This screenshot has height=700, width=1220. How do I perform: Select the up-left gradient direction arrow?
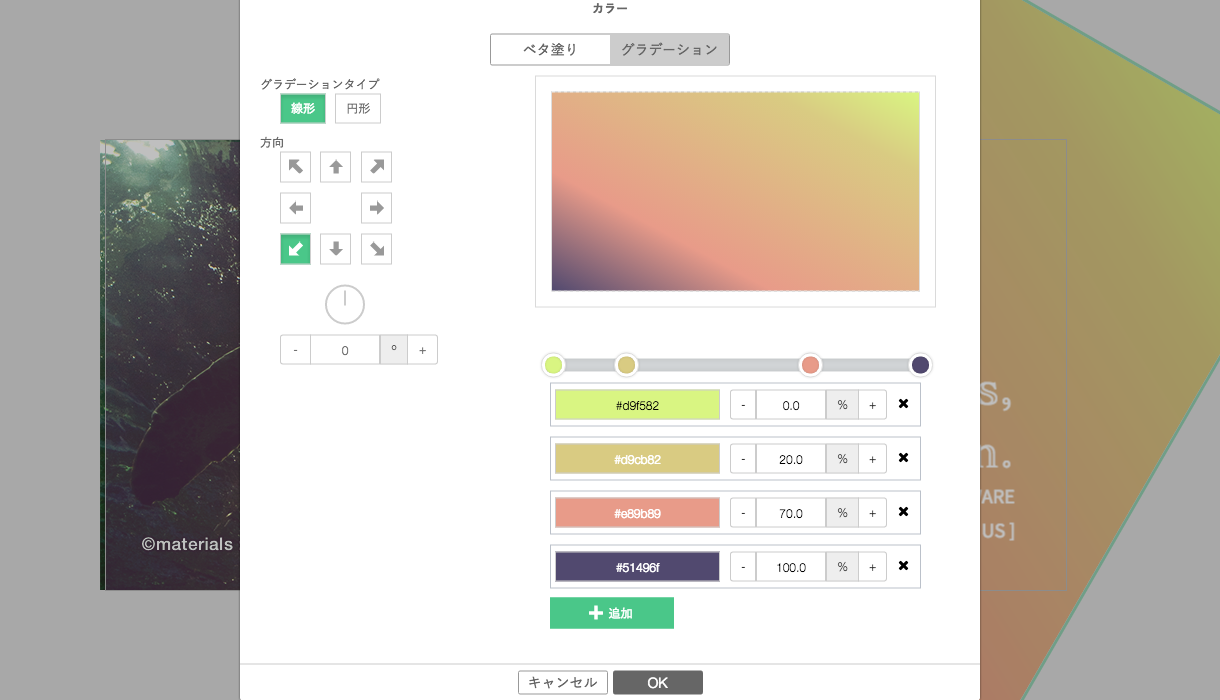[x=295, y=167]
